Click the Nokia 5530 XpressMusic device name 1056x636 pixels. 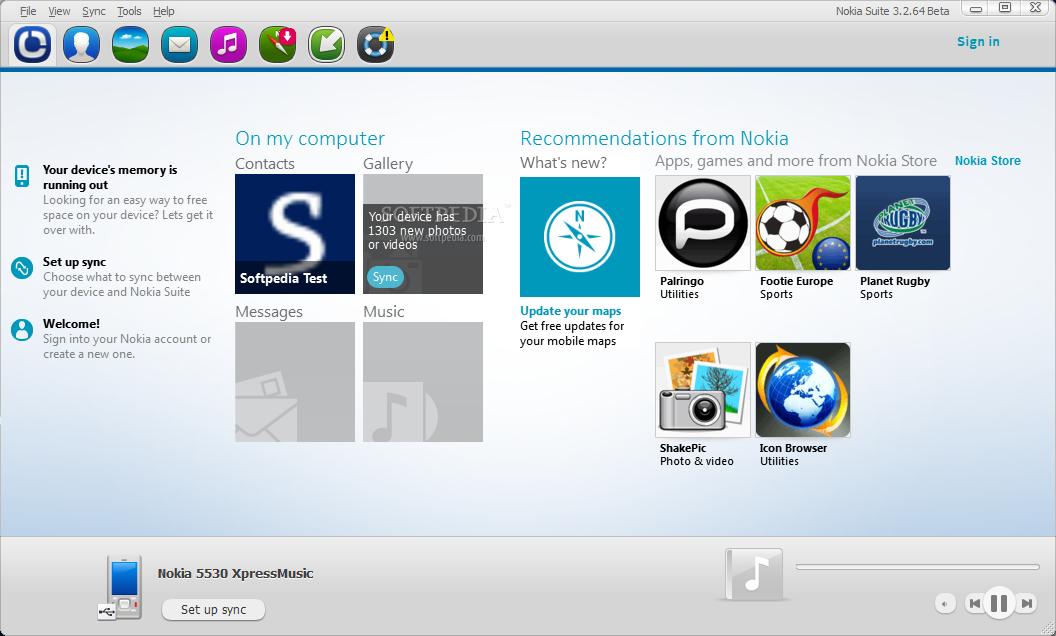point(235,573)
